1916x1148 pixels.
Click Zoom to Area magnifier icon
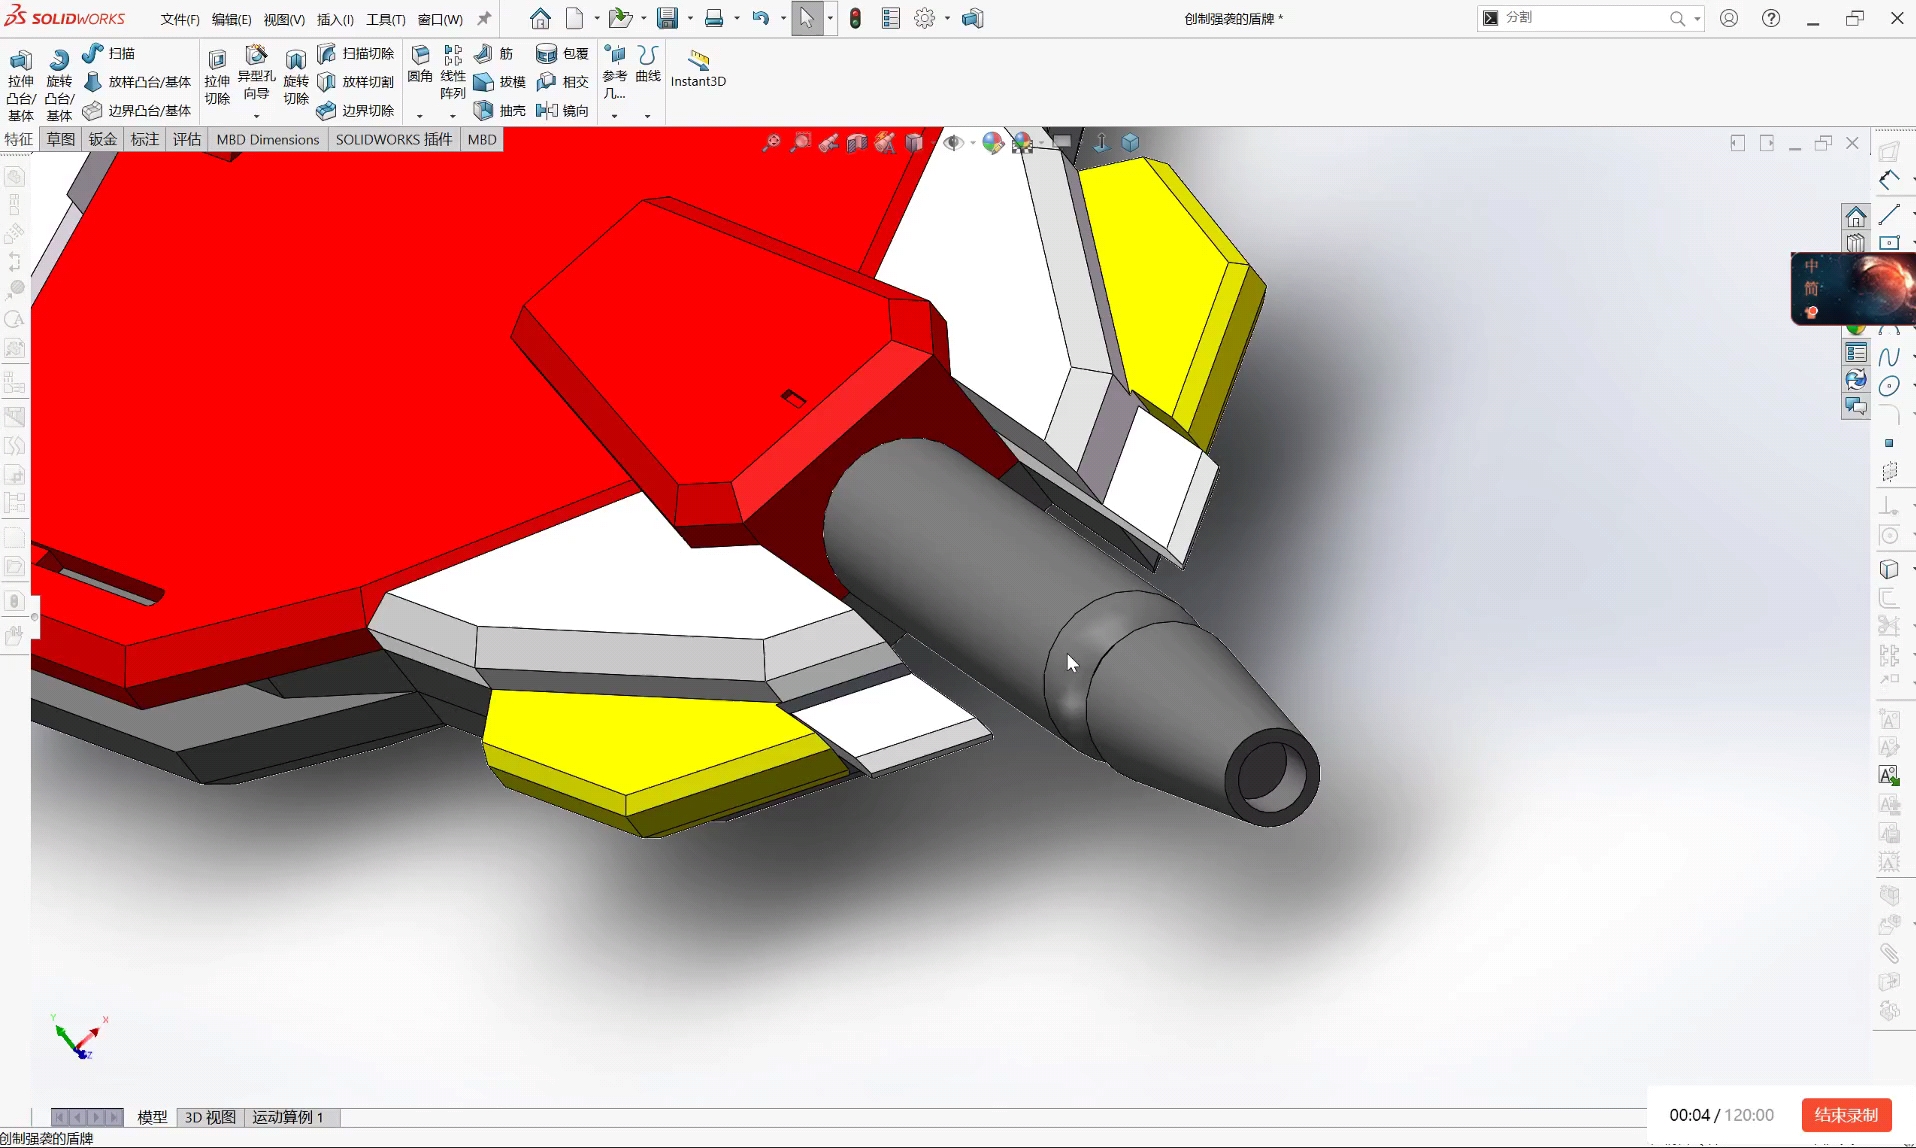[800, 143]
